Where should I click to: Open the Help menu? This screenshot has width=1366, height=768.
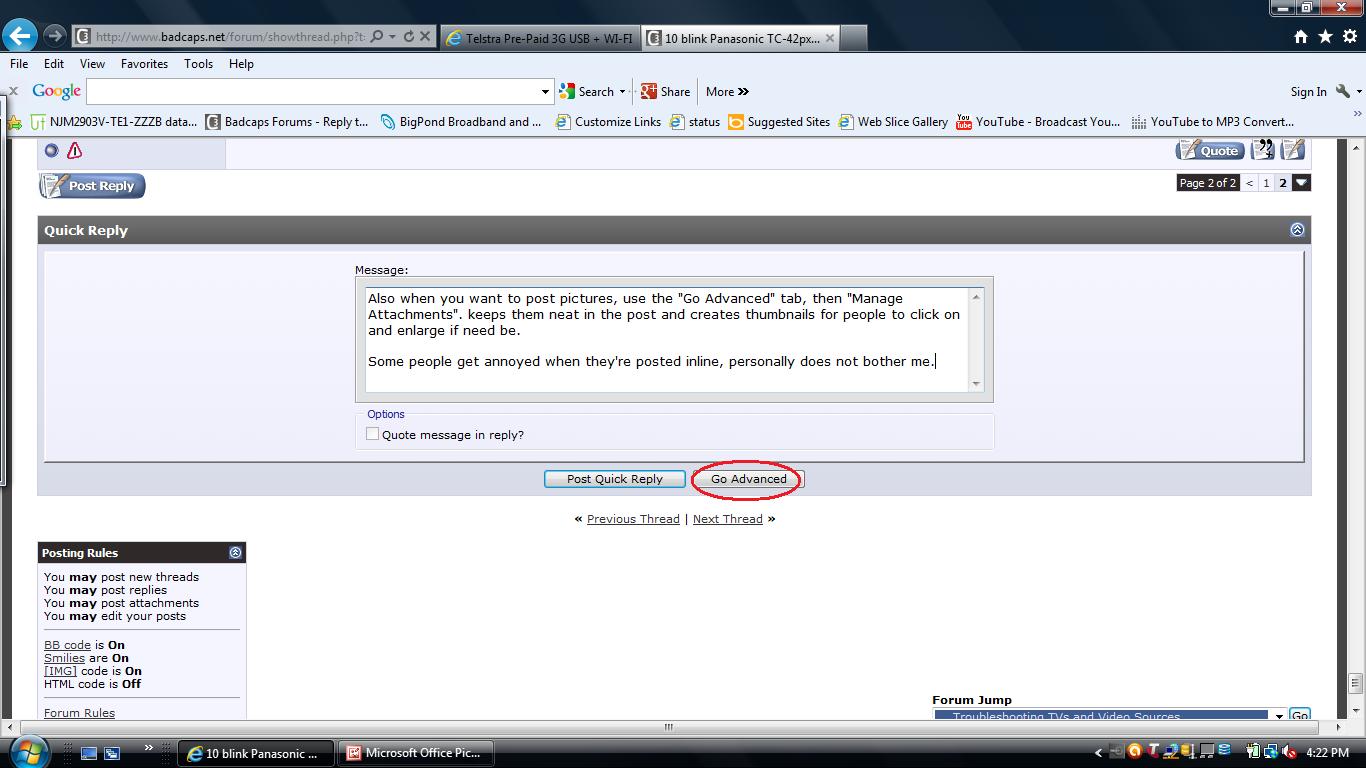coord(241,63)
